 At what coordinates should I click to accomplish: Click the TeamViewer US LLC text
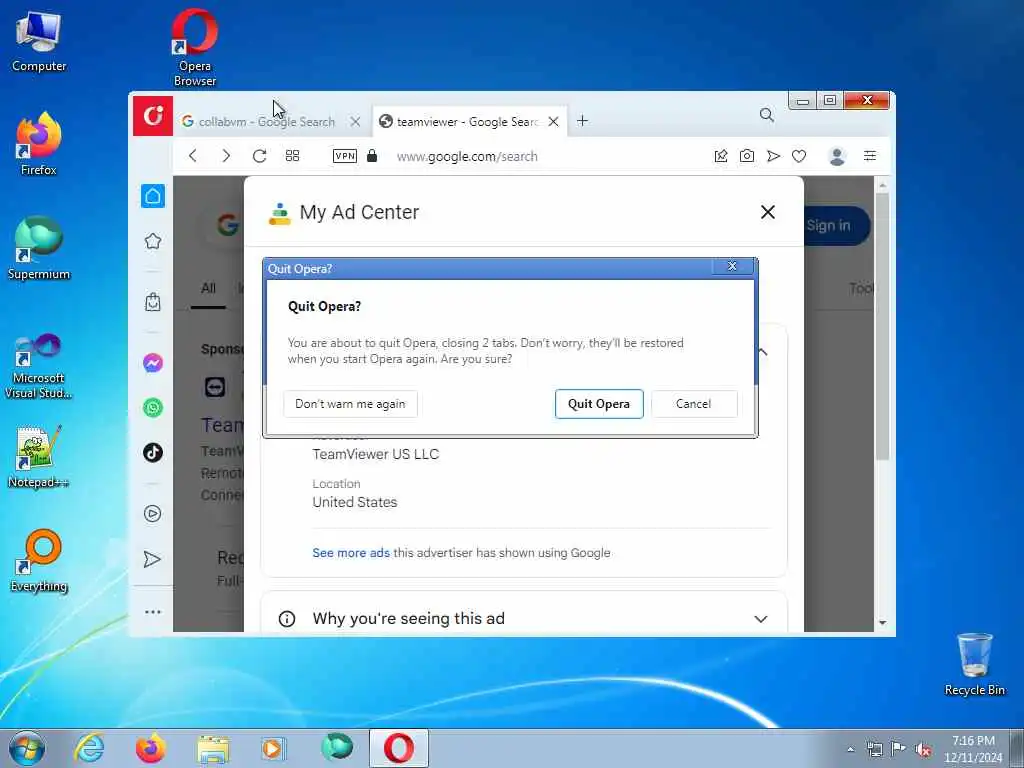click(x=376, y=454)
